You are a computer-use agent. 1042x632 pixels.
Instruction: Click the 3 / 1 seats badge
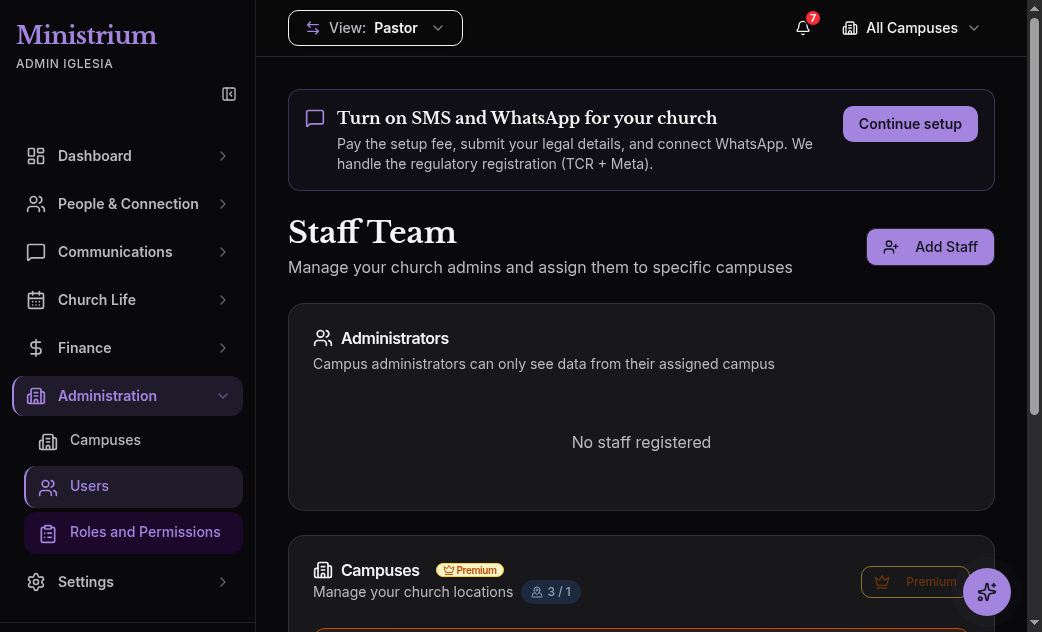pos(551,591)
